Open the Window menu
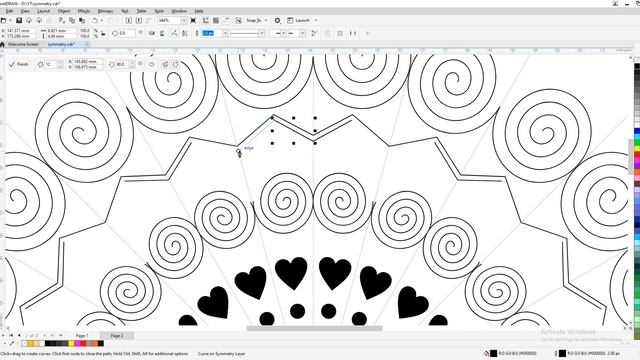Viewport: 640px width, 360px height. (x=179, y=11)
